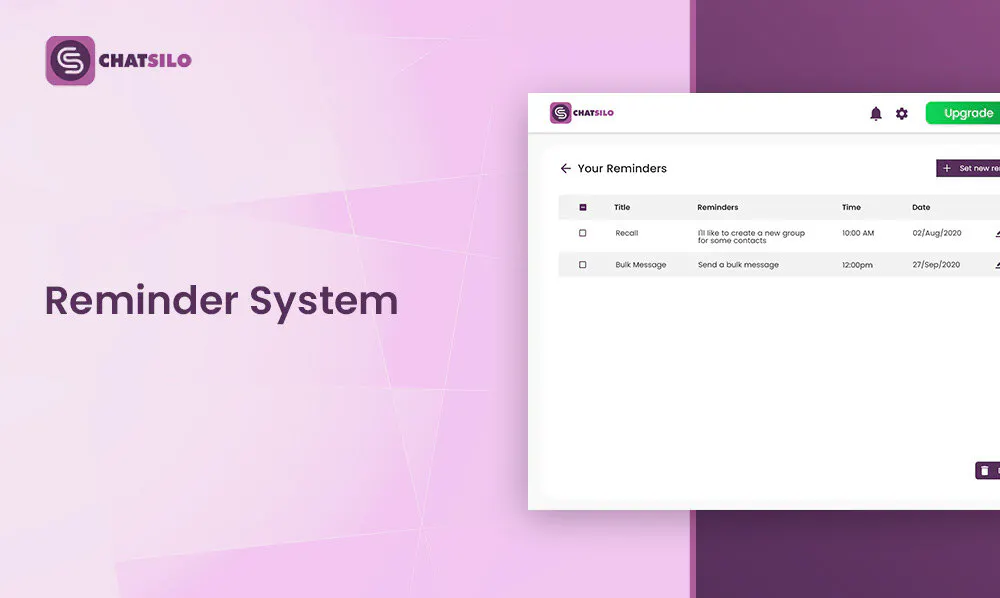Viewport: 1000px width, 598px height.
Task: Click the Time column header
Action: 851,207
